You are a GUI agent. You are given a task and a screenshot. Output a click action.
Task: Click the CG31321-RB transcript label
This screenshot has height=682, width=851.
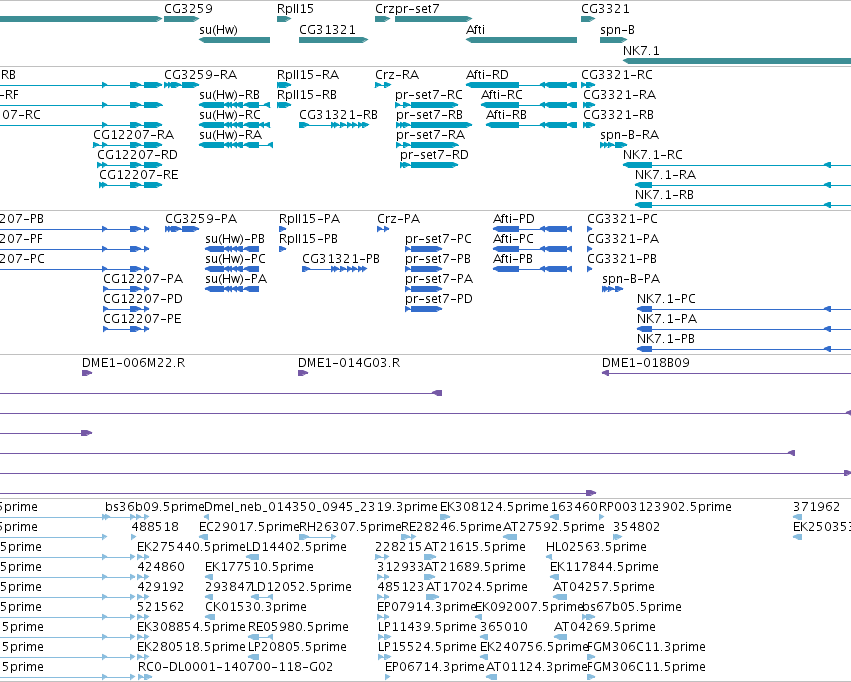tap(338, 115)
